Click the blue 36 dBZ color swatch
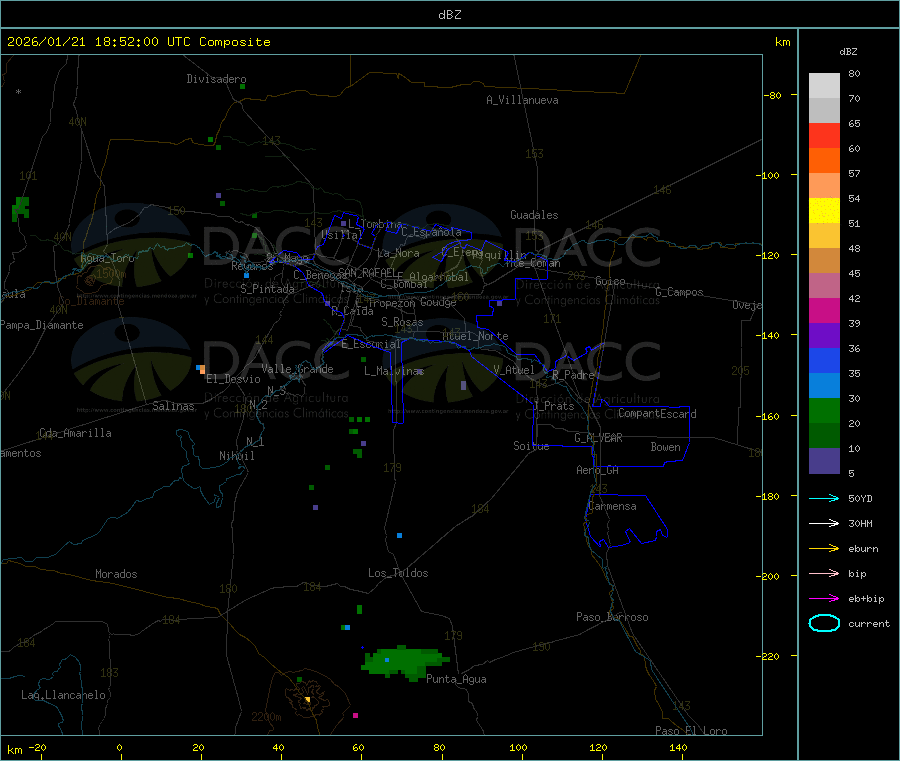This screenshot has width=900, height=761. [824, 360]
